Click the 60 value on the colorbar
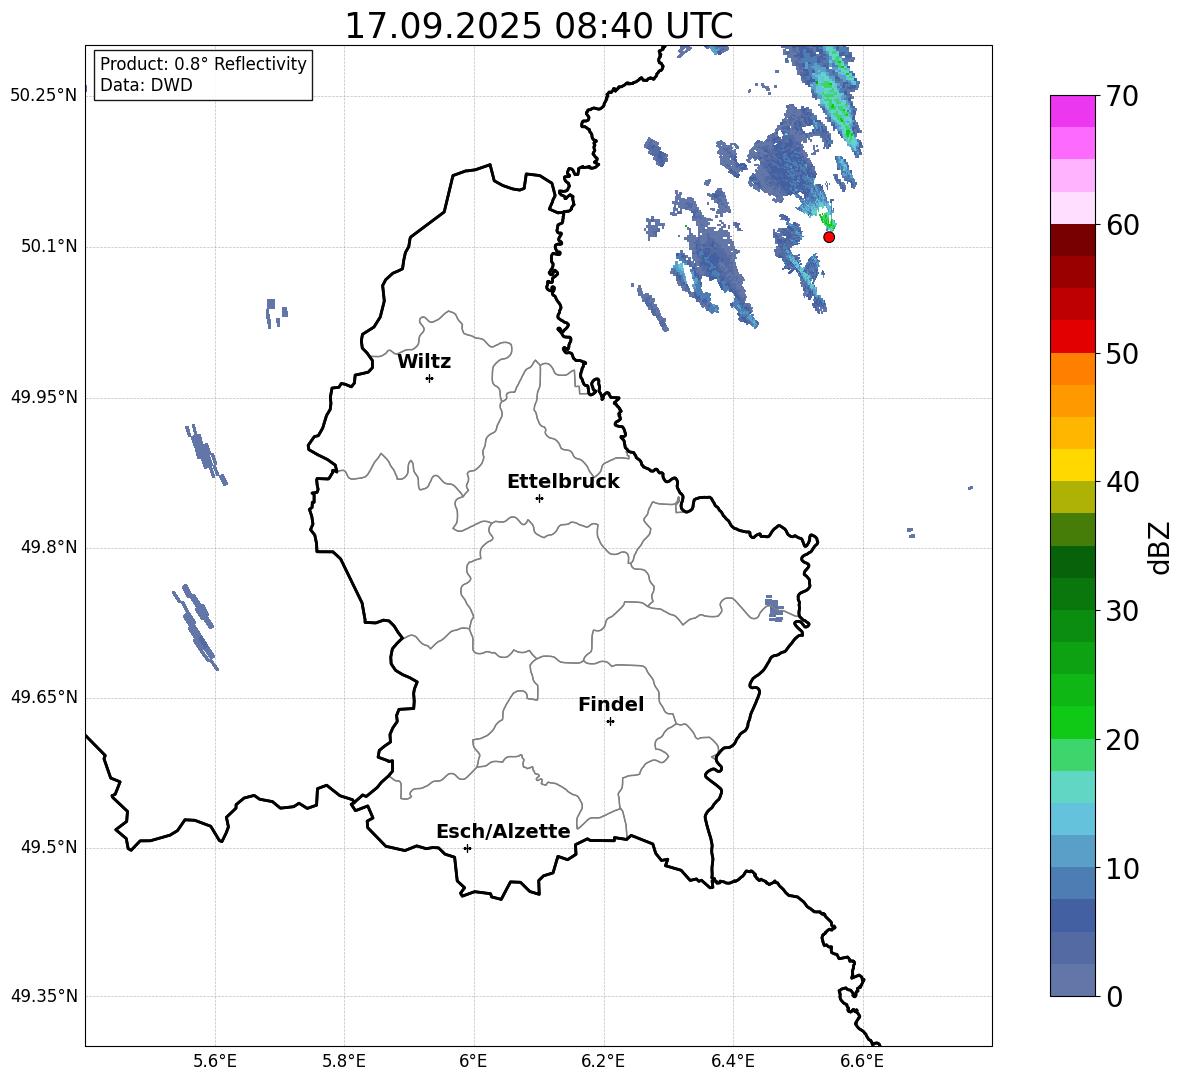Viewport: 1184px width, 1081px height. point(1122,225)
